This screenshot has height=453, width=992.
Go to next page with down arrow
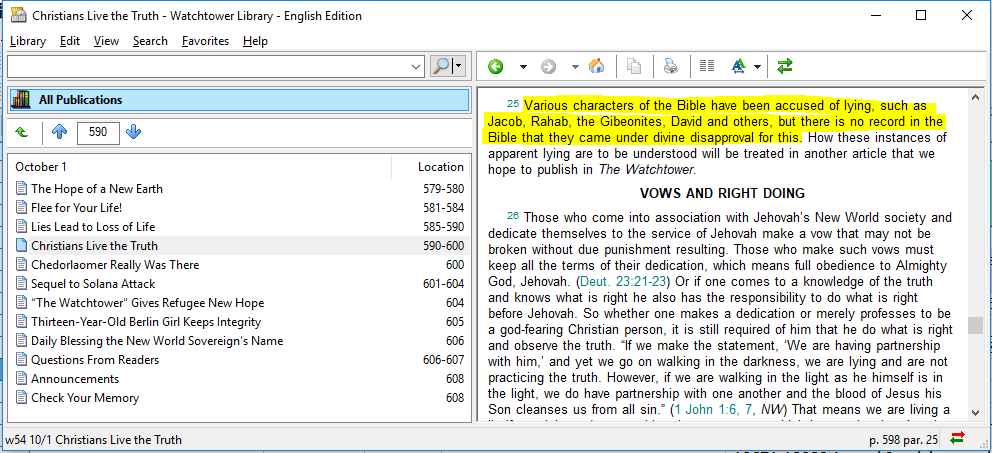pyautogui.click(x=134, y=133)
